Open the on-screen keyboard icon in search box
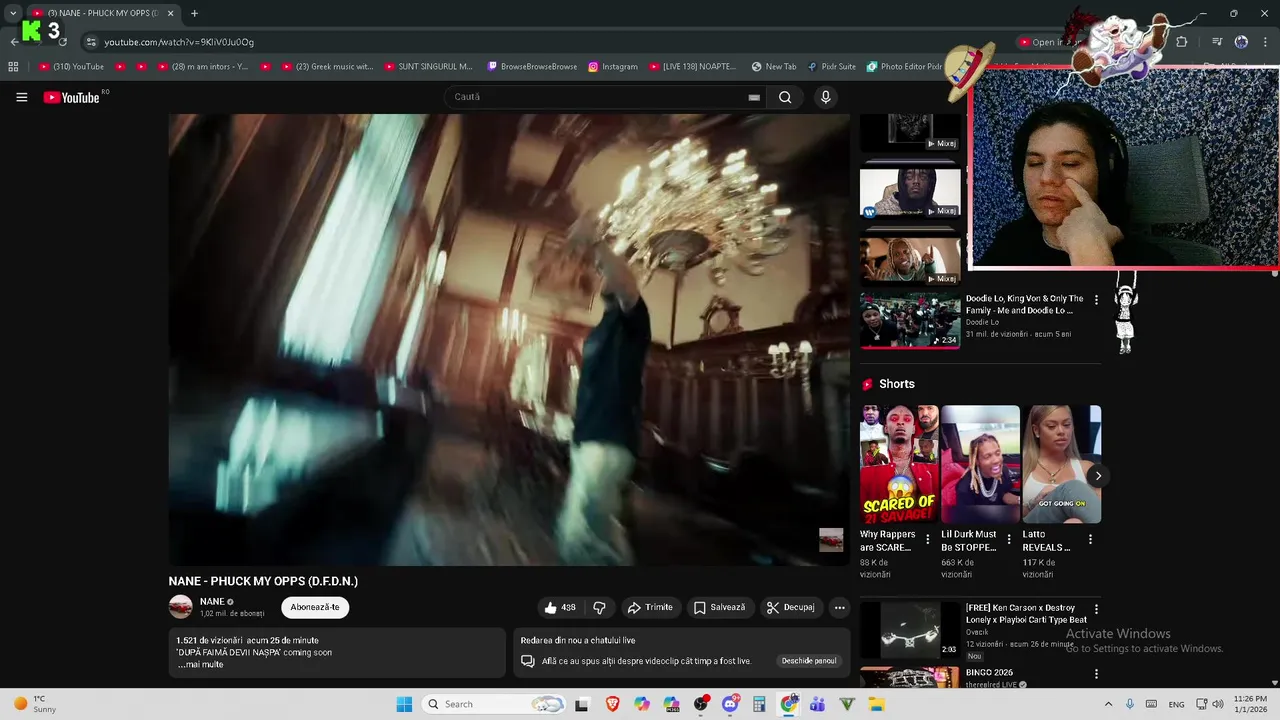This screenshot has width=1280, height=720. click(754, 97)
